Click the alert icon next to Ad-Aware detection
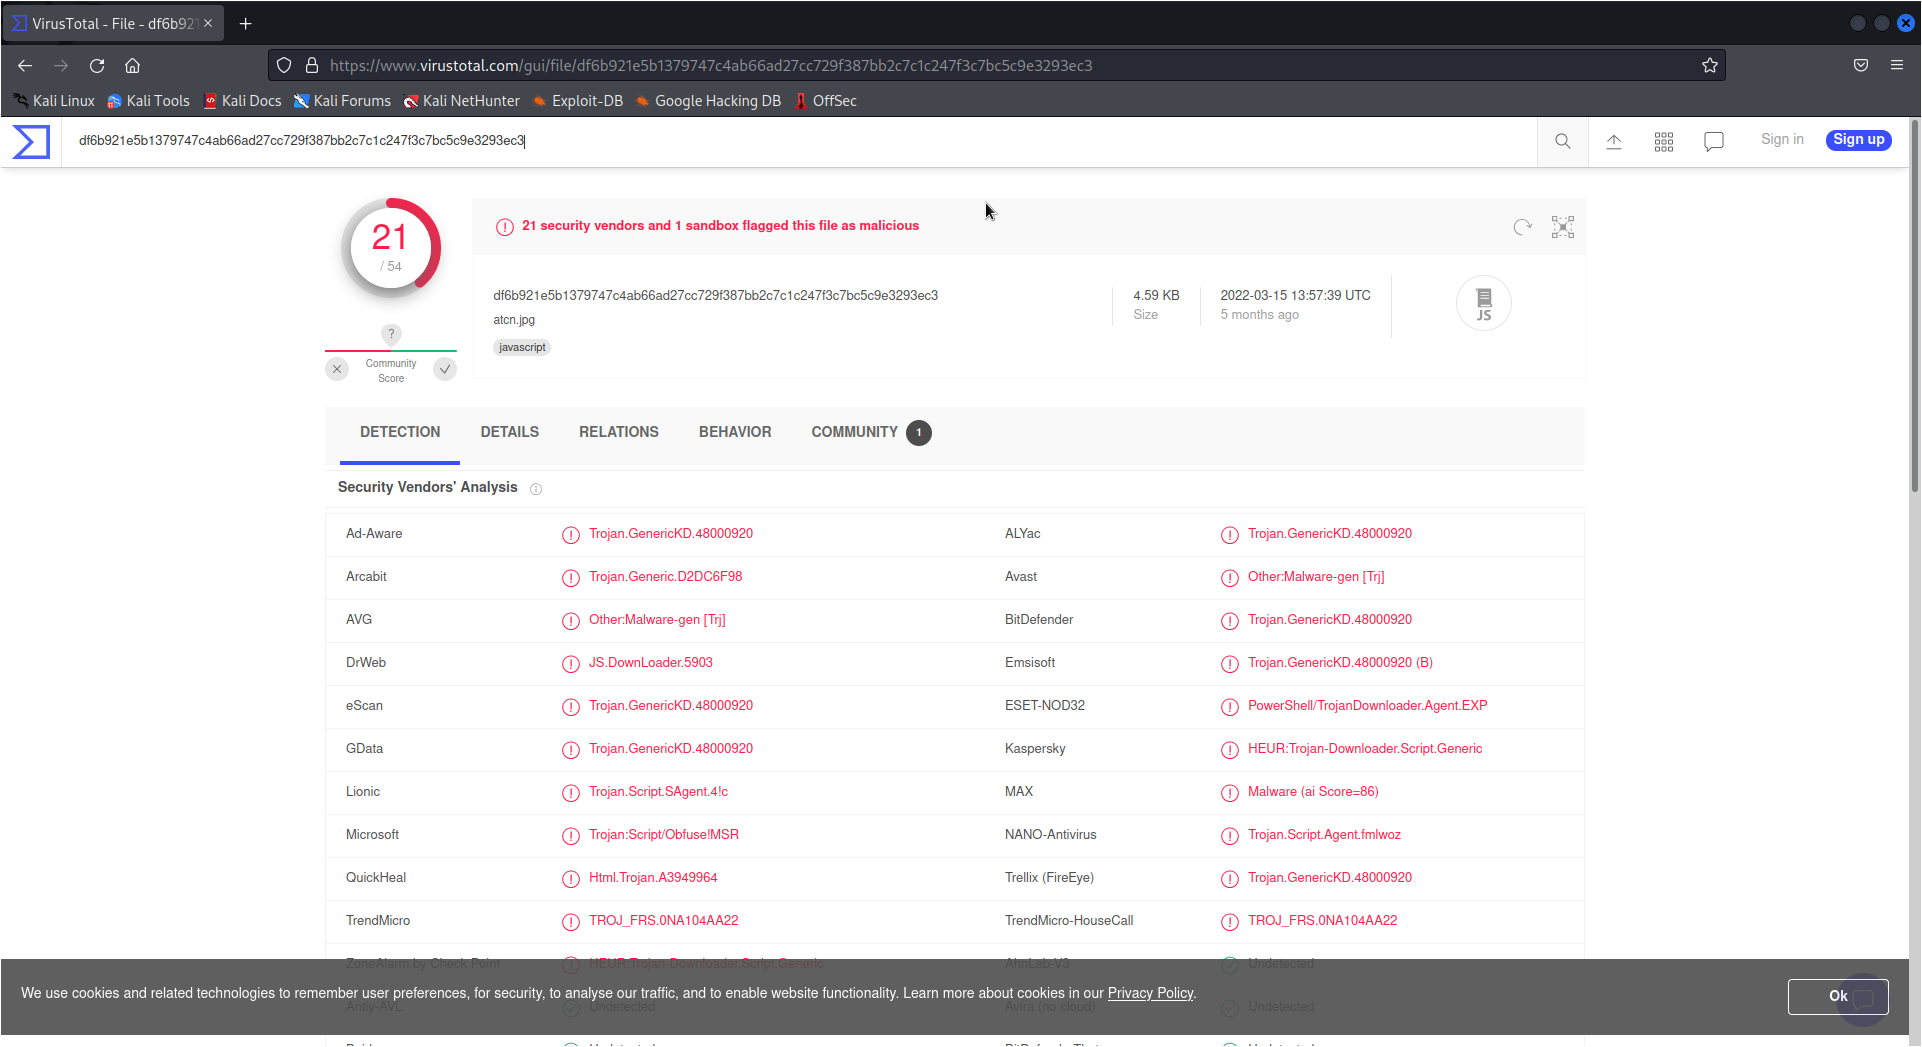Image resolution: width=1922 pixels, height=1047 pixels. click(x=571, y=535)
